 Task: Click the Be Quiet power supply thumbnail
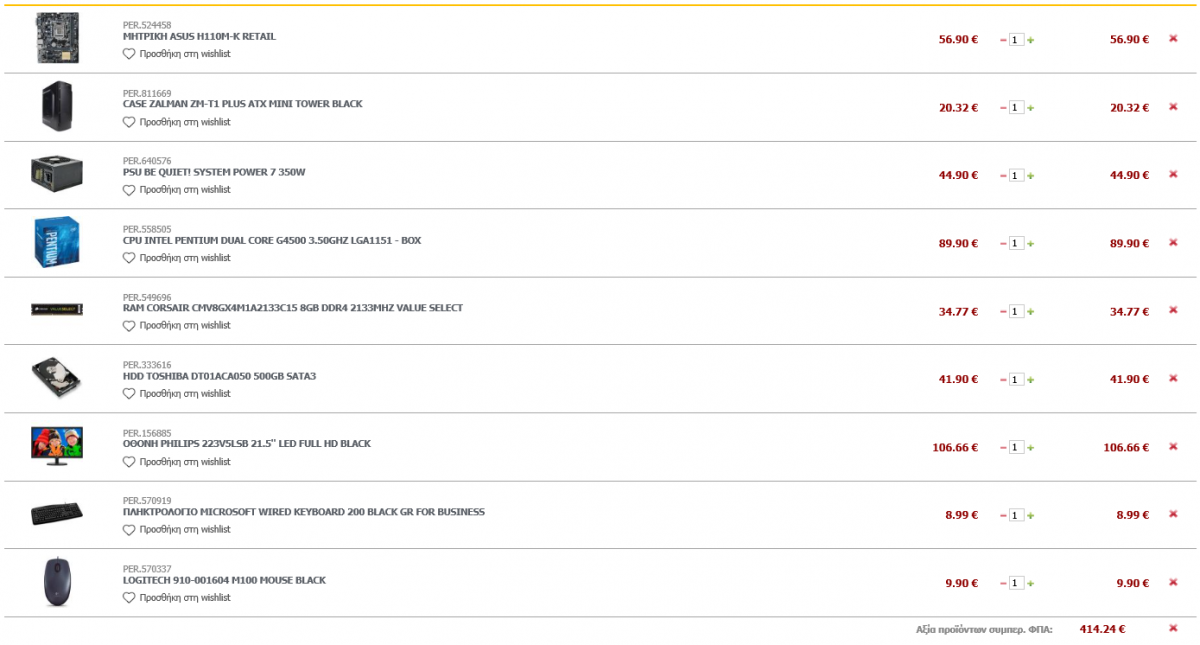tap(57, 174)
